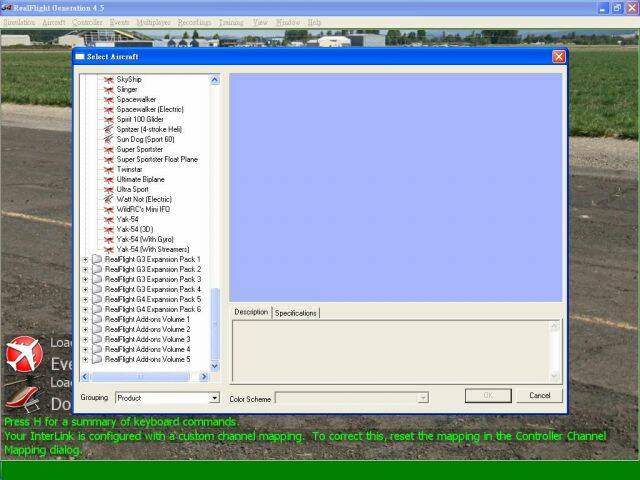Image resolution: width=640 pixels, height=480 pixels.
Task: Click the Ultimate Biplane icon
Action: (x=109, y=180)
